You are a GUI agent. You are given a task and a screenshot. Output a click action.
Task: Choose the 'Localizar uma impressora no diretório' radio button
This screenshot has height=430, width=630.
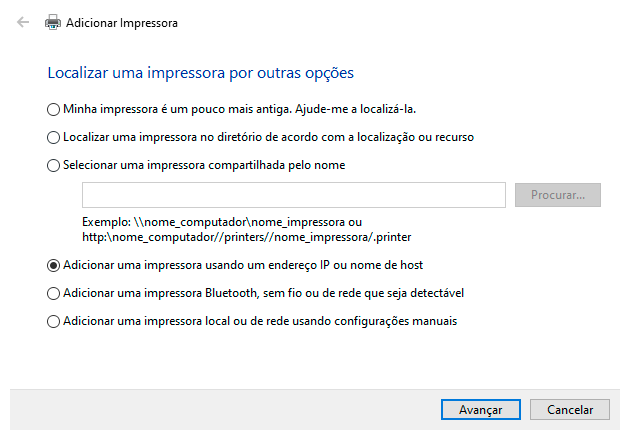coord(53,137)
